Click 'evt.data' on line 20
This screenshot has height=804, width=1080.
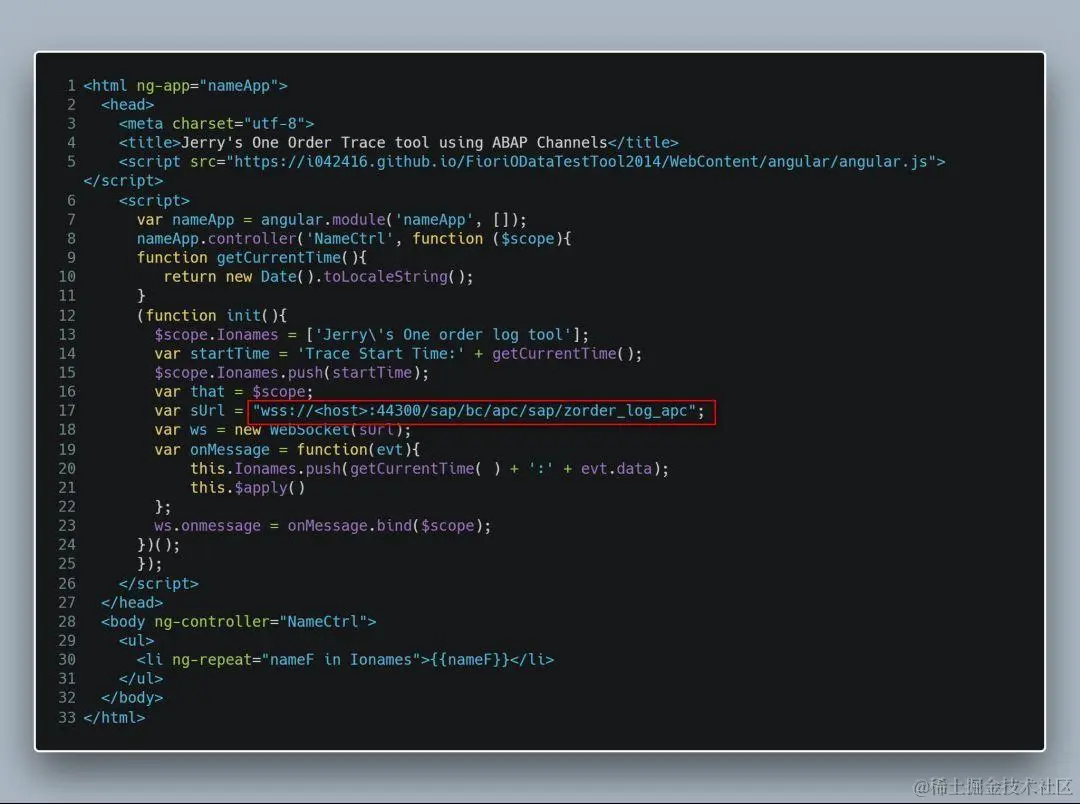point(616,468)
